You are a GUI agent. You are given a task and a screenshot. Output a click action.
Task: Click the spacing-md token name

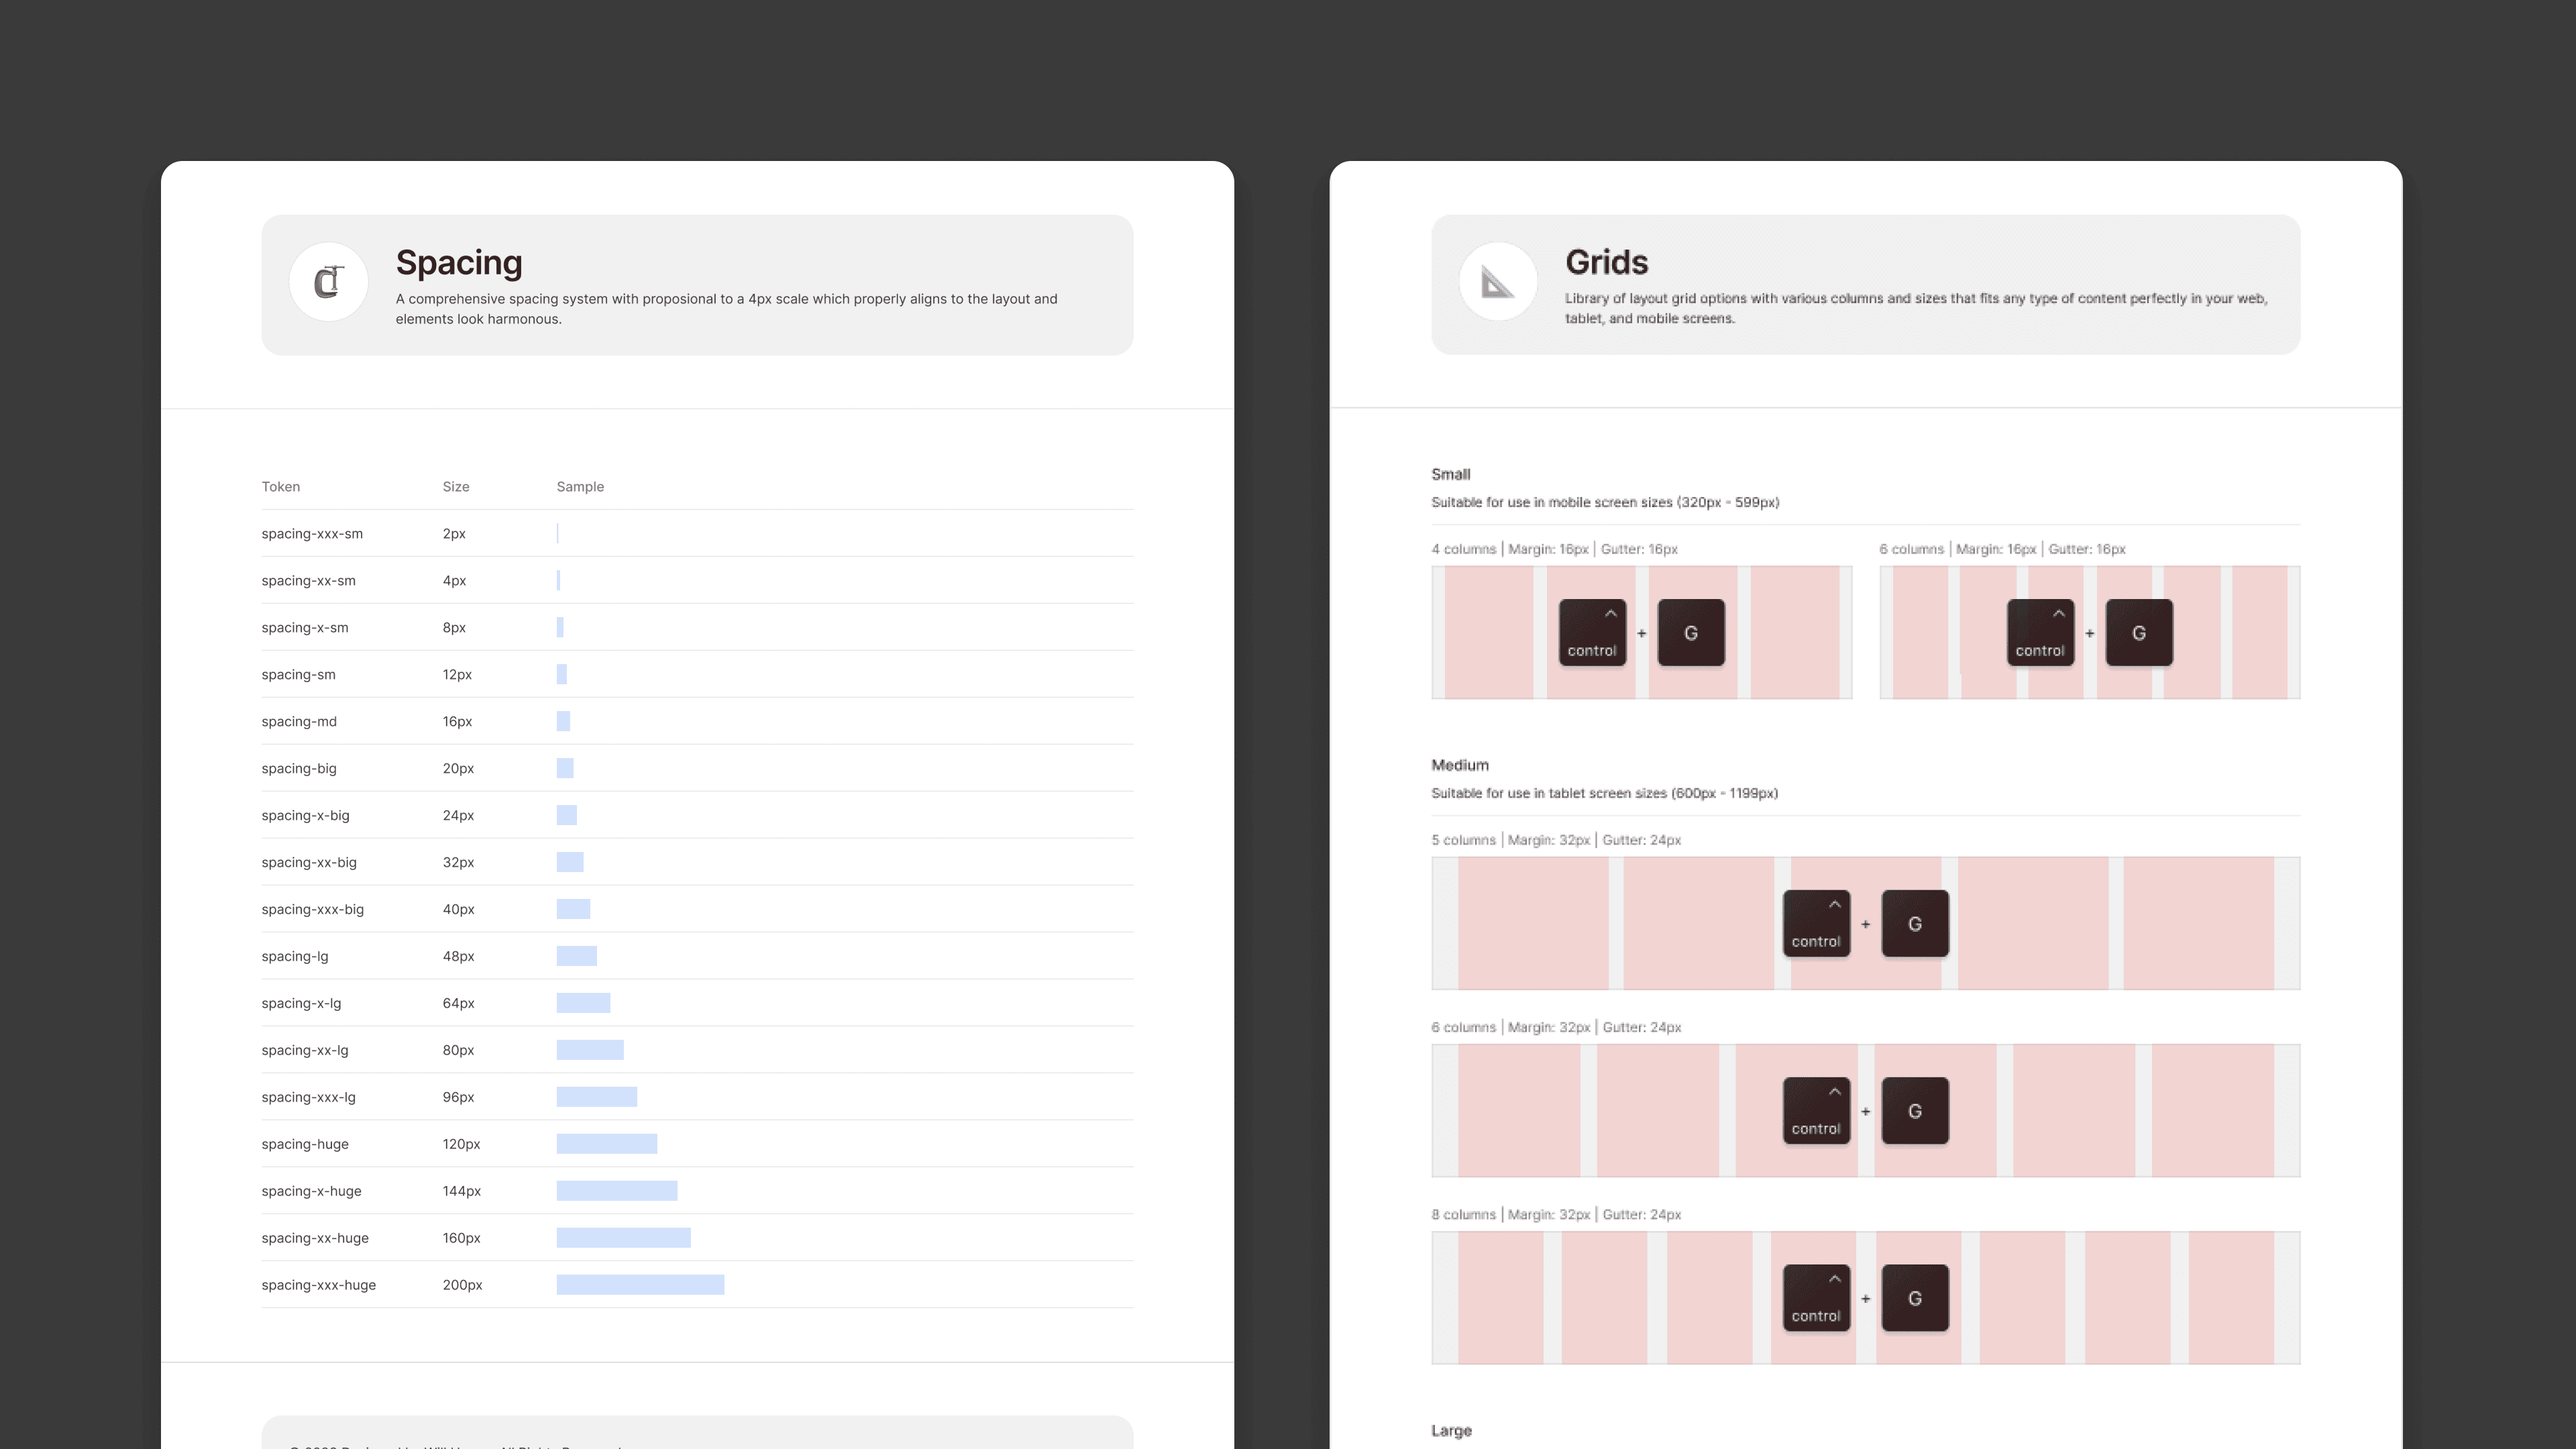tap(299, 721)
